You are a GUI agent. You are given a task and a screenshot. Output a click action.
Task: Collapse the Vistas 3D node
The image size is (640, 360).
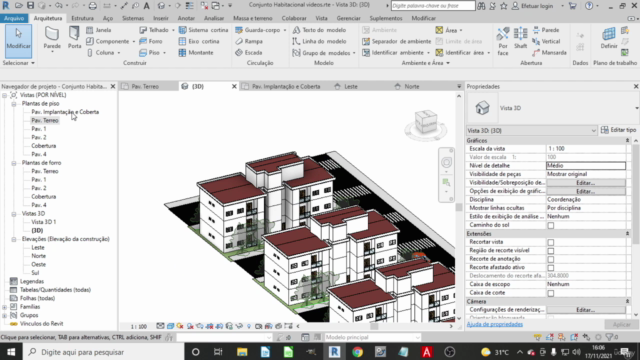pyautogui.click(x=14, y=214)
